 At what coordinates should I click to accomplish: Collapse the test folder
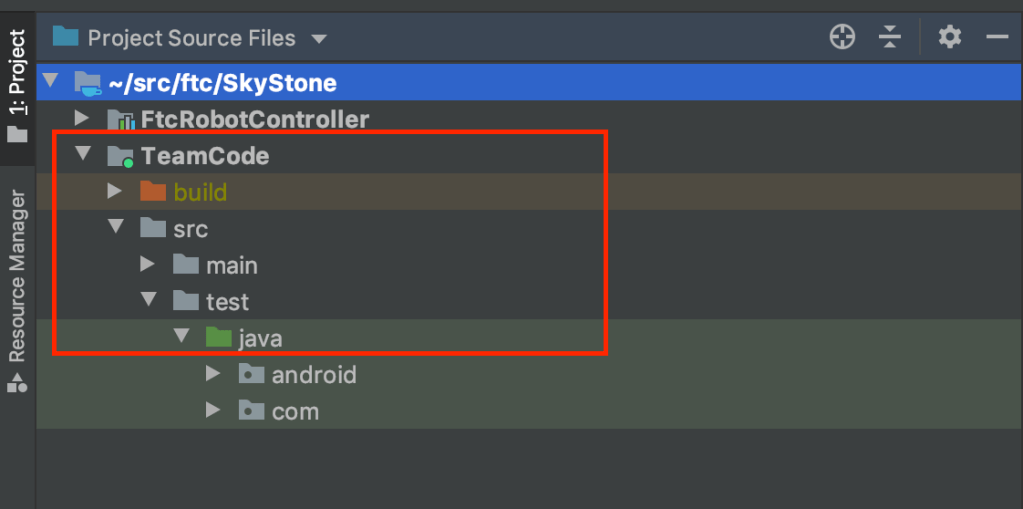[x=148, y=300]
